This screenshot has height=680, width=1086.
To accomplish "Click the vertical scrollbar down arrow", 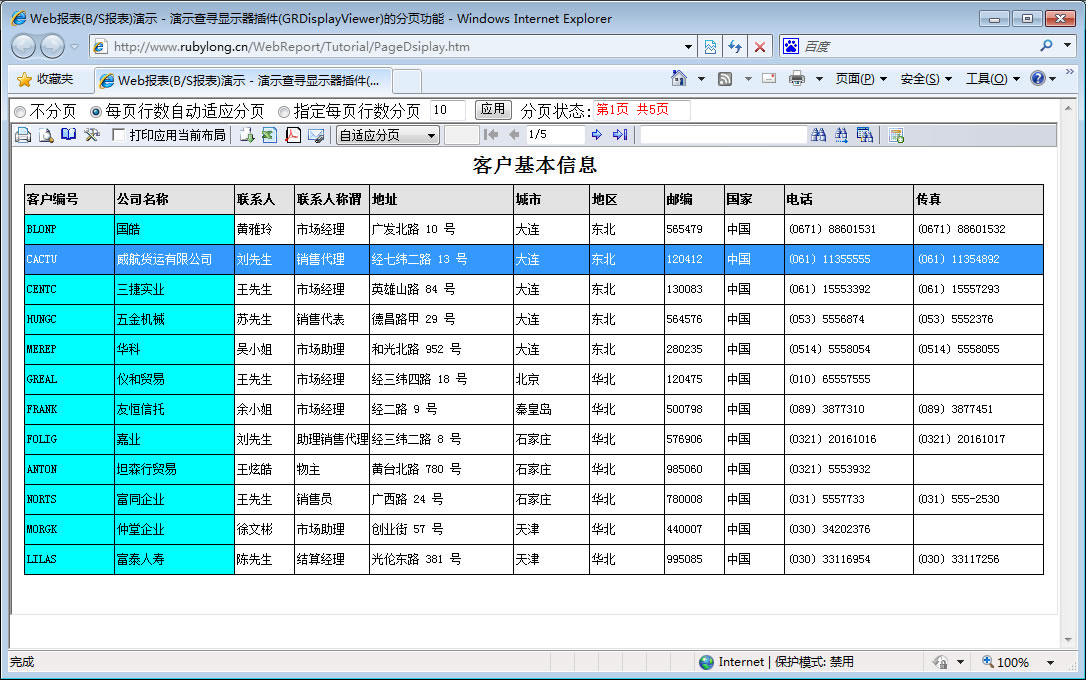I will pyautogui.click(x=1067, y=639).
